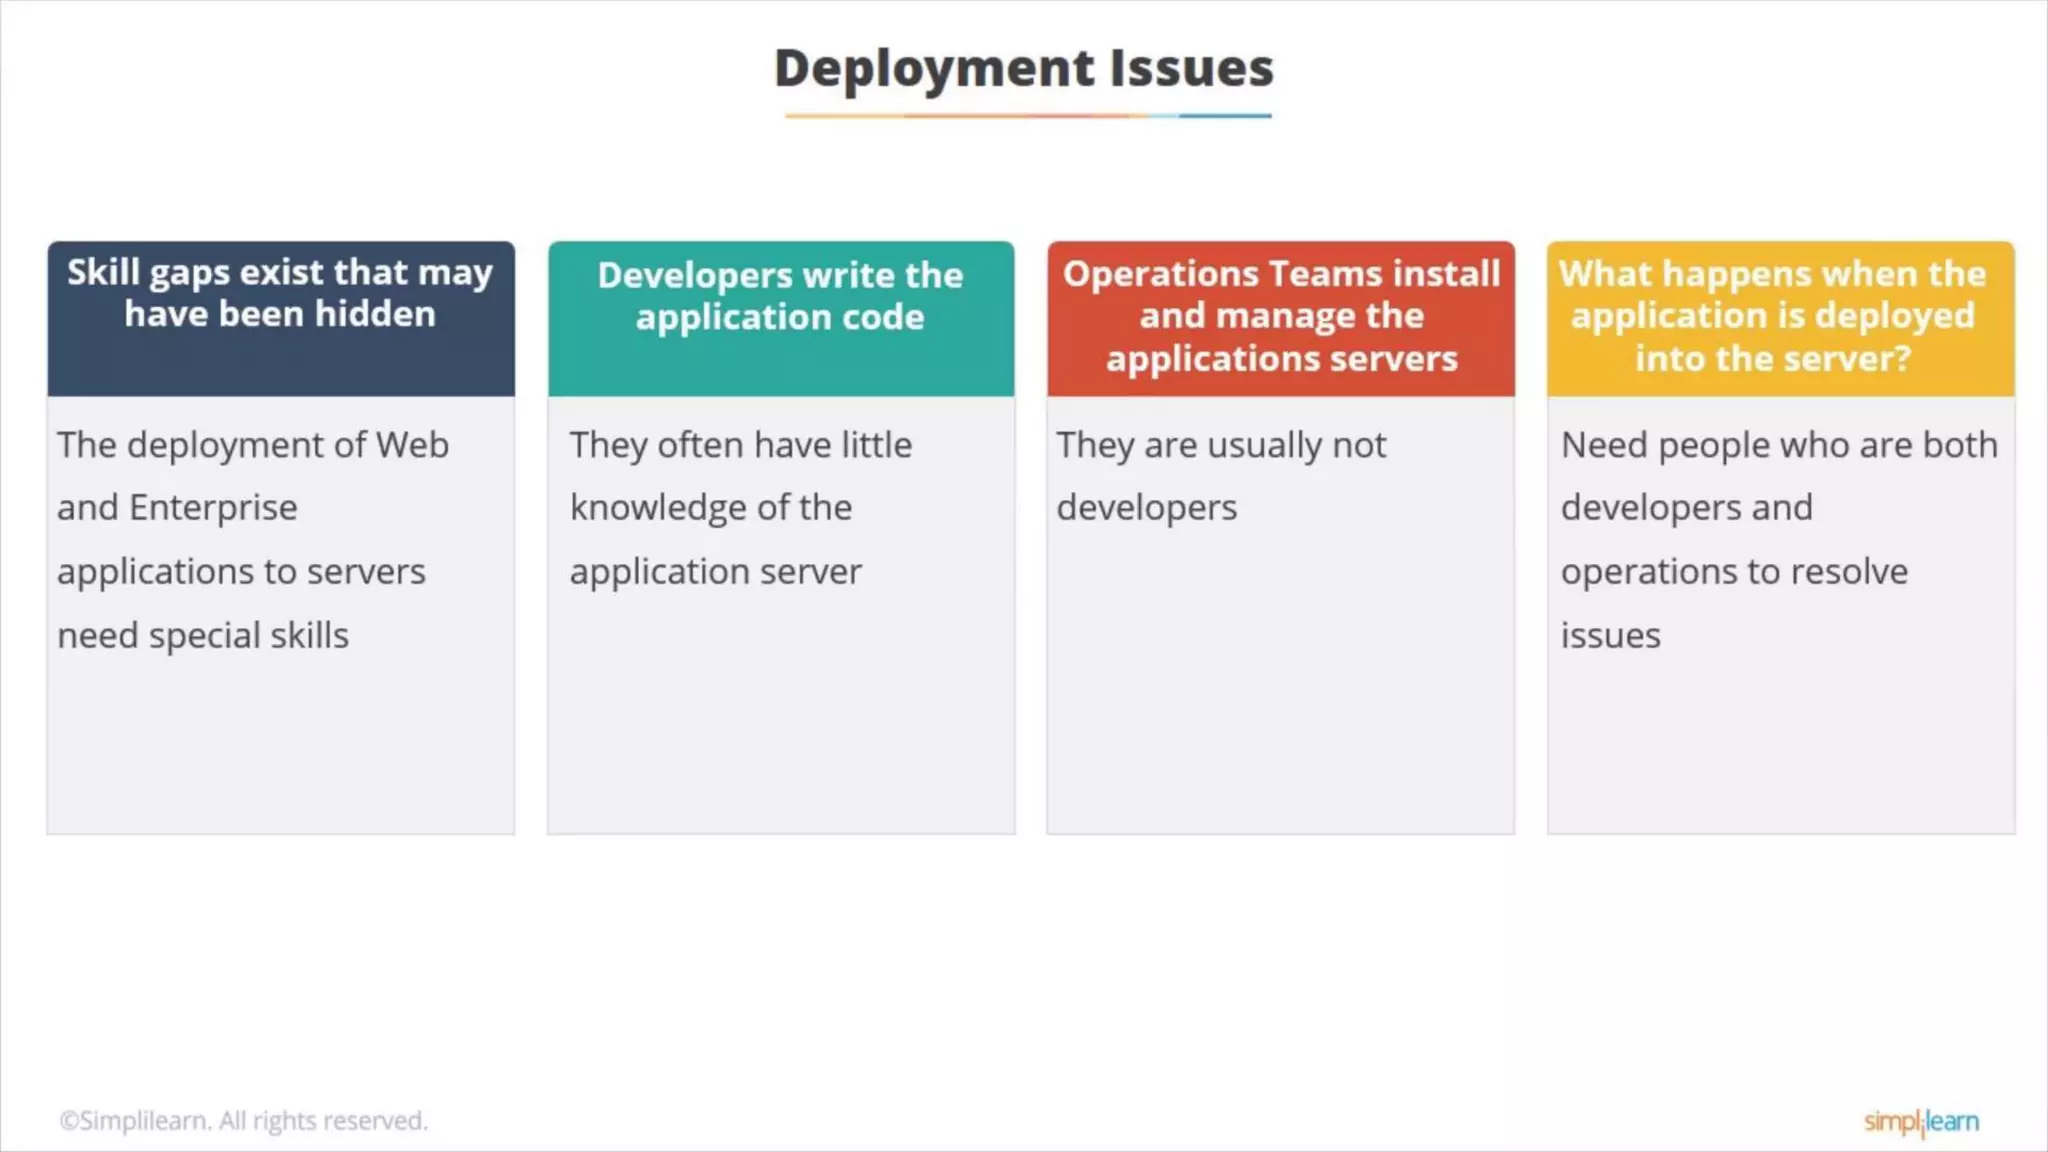Click 'They are usually not developers' text

pyautogui.click(x=1220, y=445)
